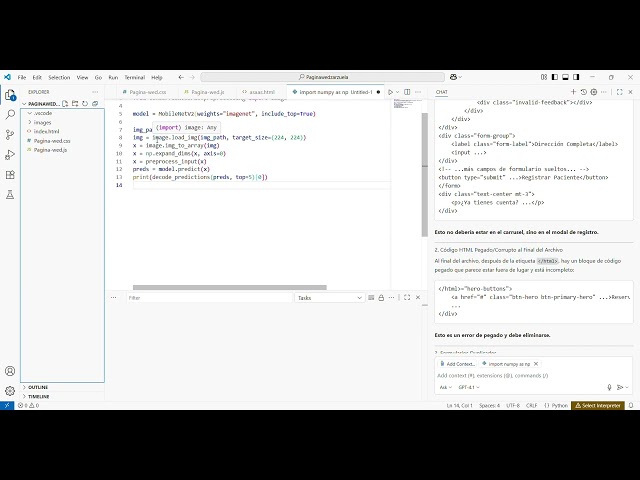Click Add Context button in chat
The width and height of the screenshot is (640, 480).
457,364
